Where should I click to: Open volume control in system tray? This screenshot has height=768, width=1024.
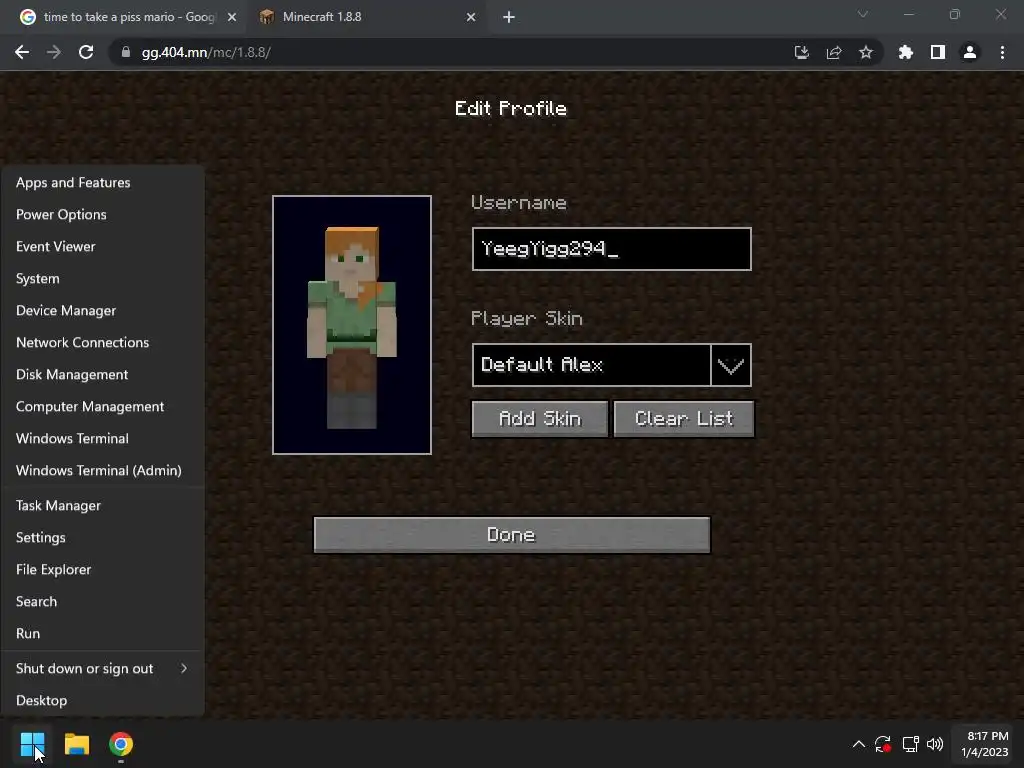point(935,744)
